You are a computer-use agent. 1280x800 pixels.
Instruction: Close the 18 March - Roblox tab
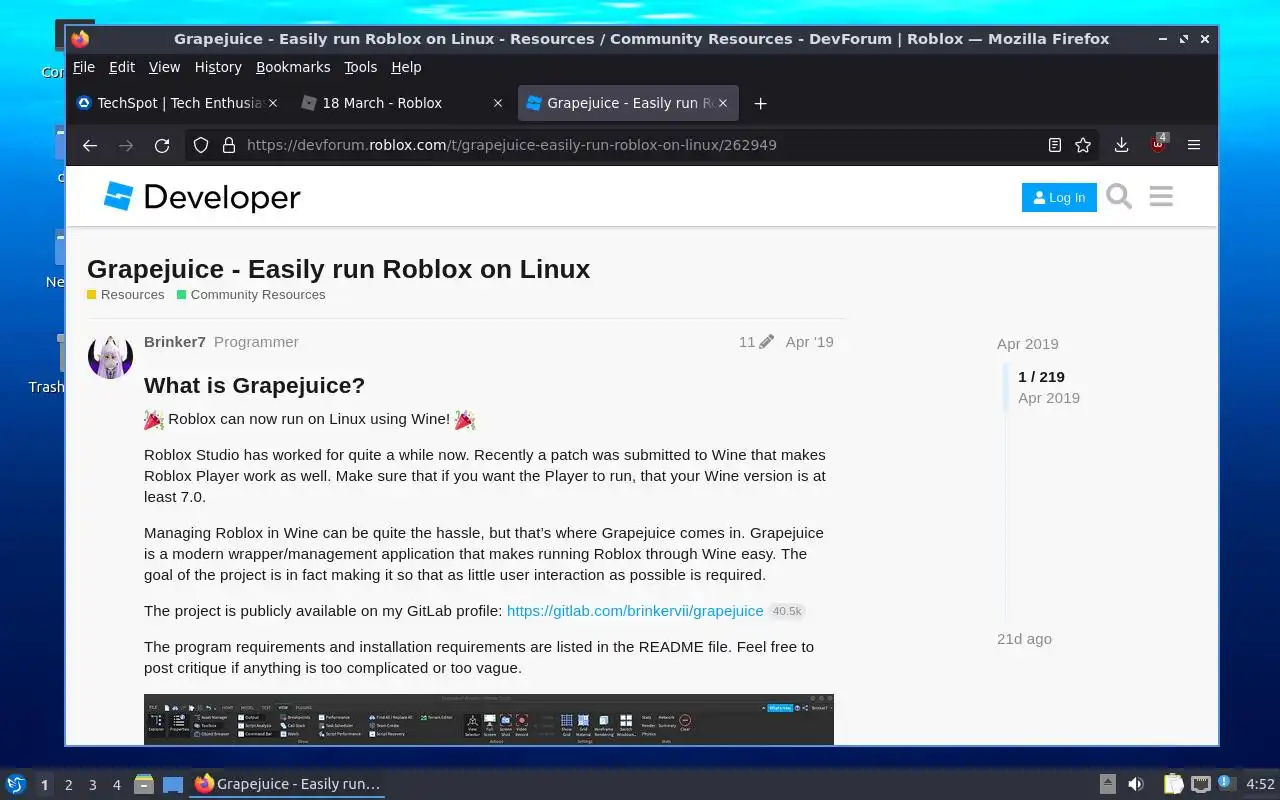tap(498, 103)
